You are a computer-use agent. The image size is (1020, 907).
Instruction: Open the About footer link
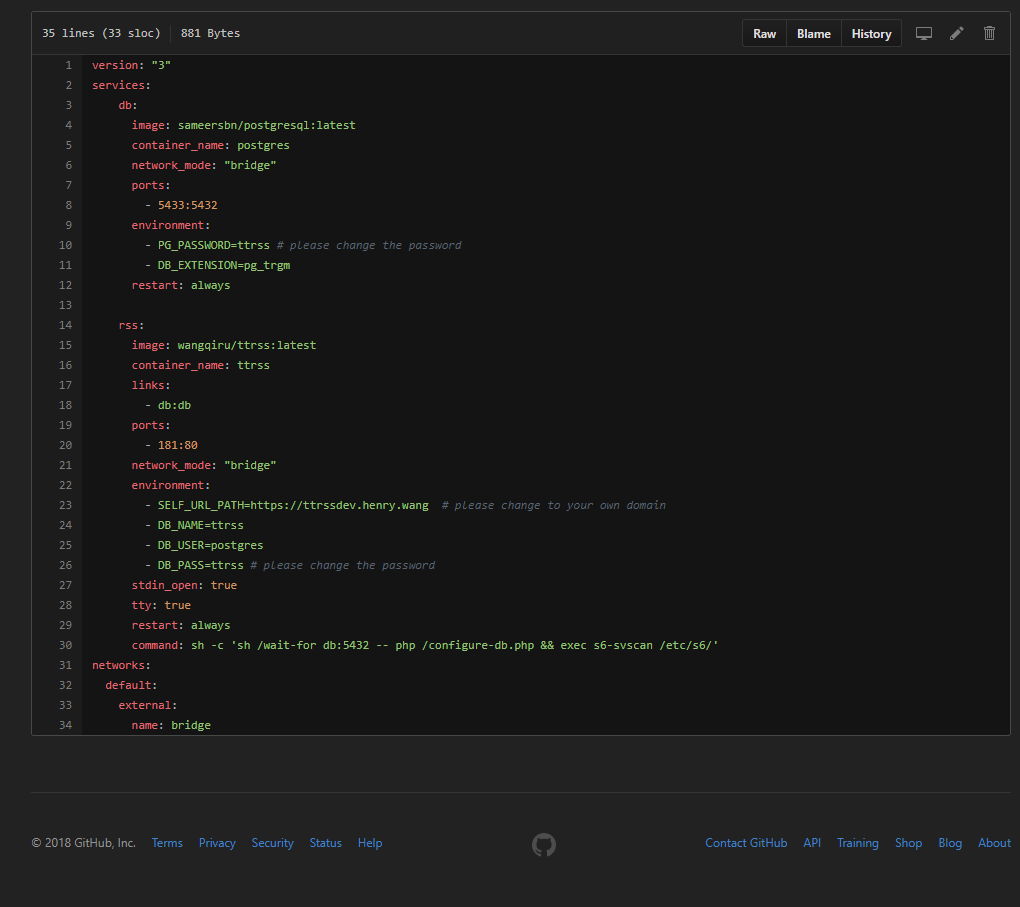click(x=994, y=843)
